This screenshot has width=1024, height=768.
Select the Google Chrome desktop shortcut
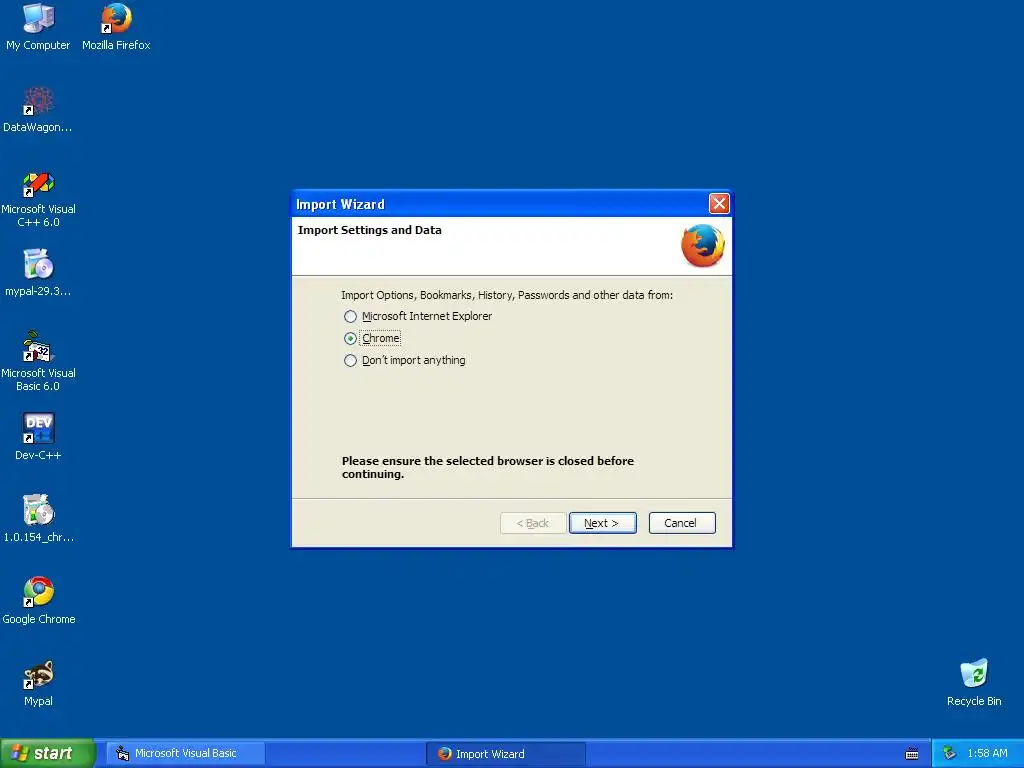38,600
